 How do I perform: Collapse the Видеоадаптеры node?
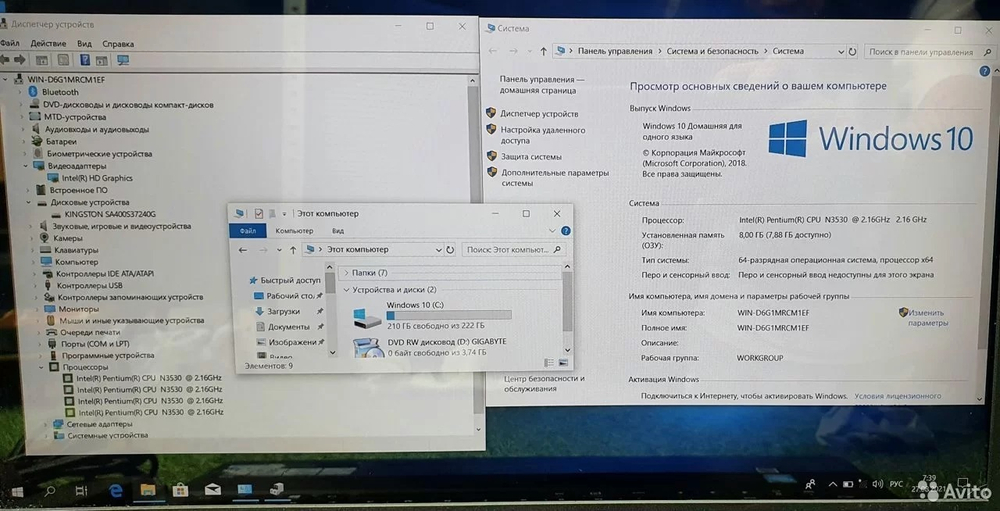pyautogui.click(x=27, y=166)
